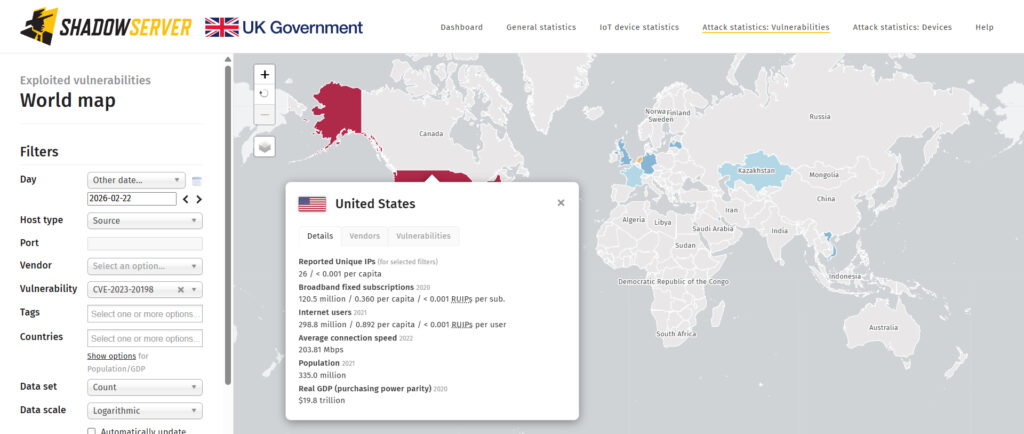This screenshot has height=434, width=1024.
Task: Click the Port input field
Action: (x=145, y=243)
